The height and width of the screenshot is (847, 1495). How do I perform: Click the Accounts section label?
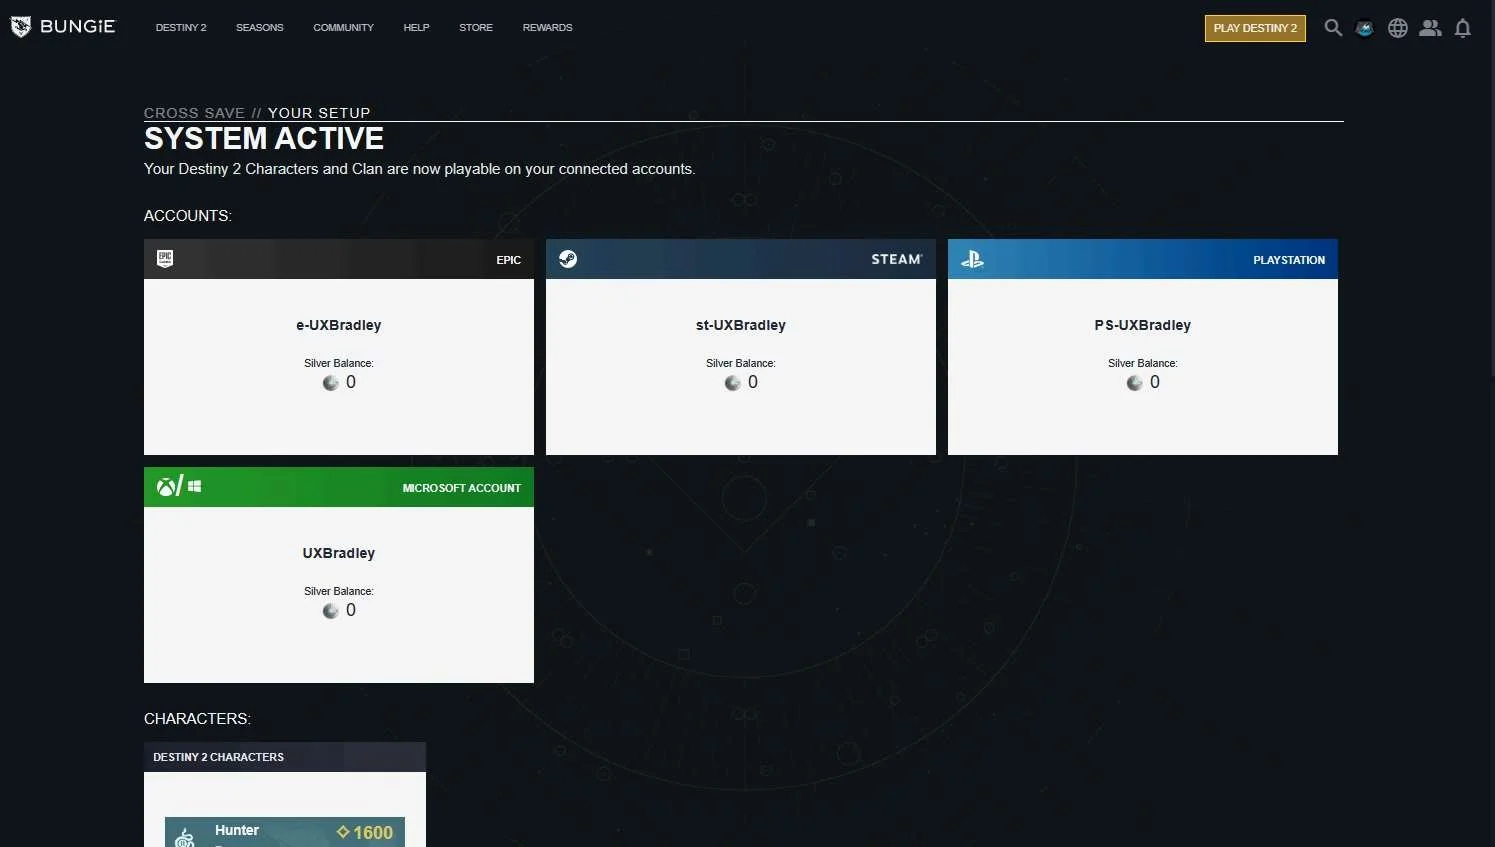coord(188,216)
